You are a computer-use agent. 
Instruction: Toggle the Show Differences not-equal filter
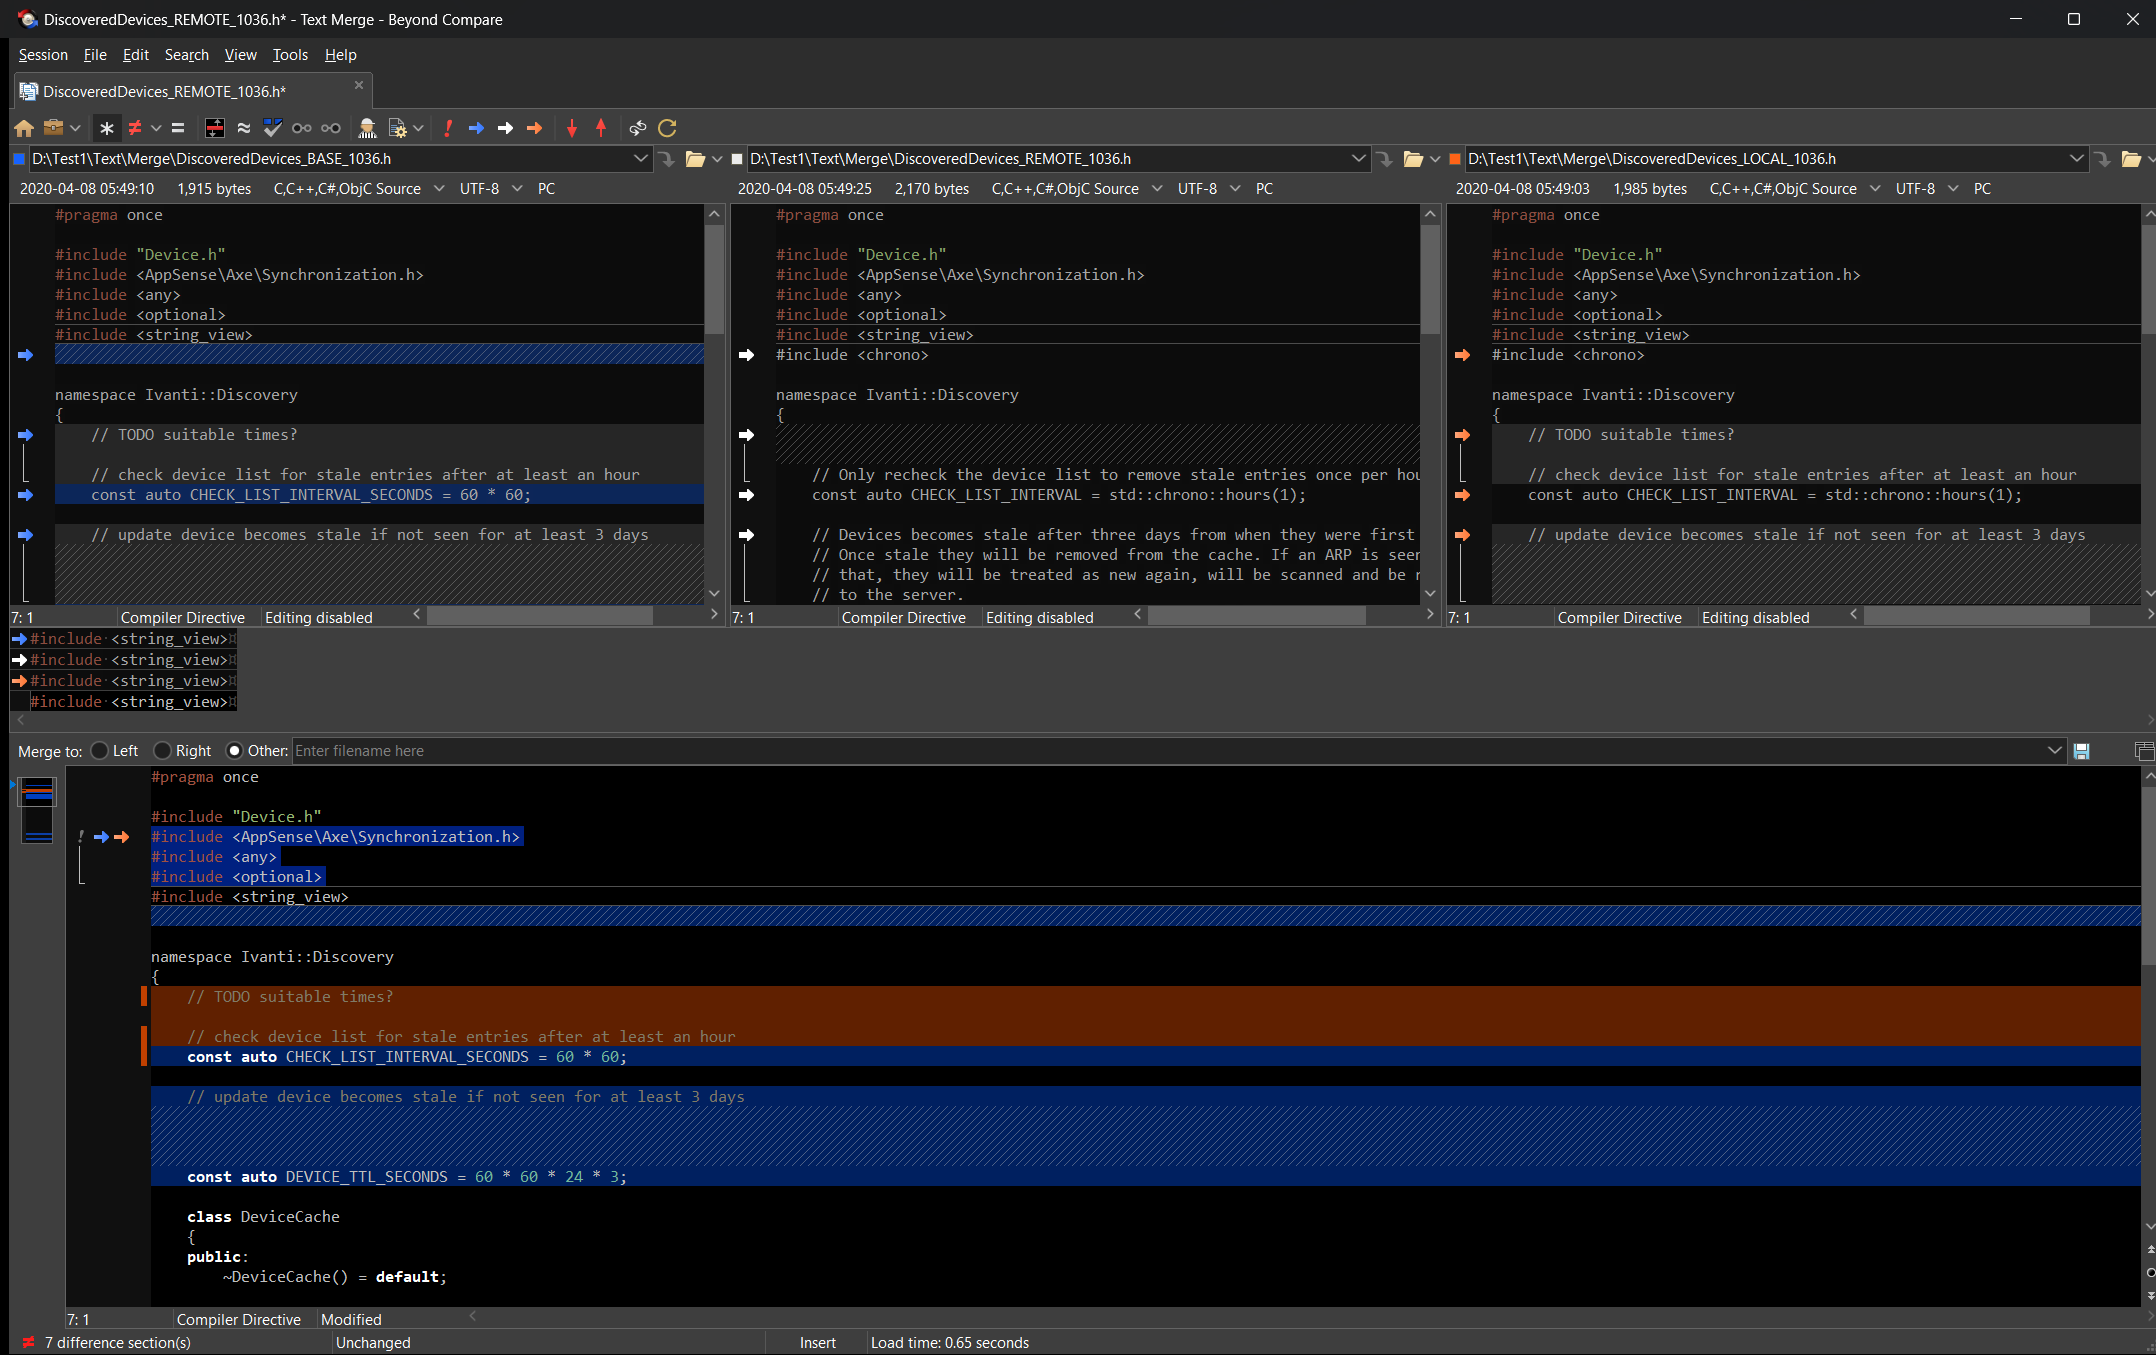coord(135,128)
